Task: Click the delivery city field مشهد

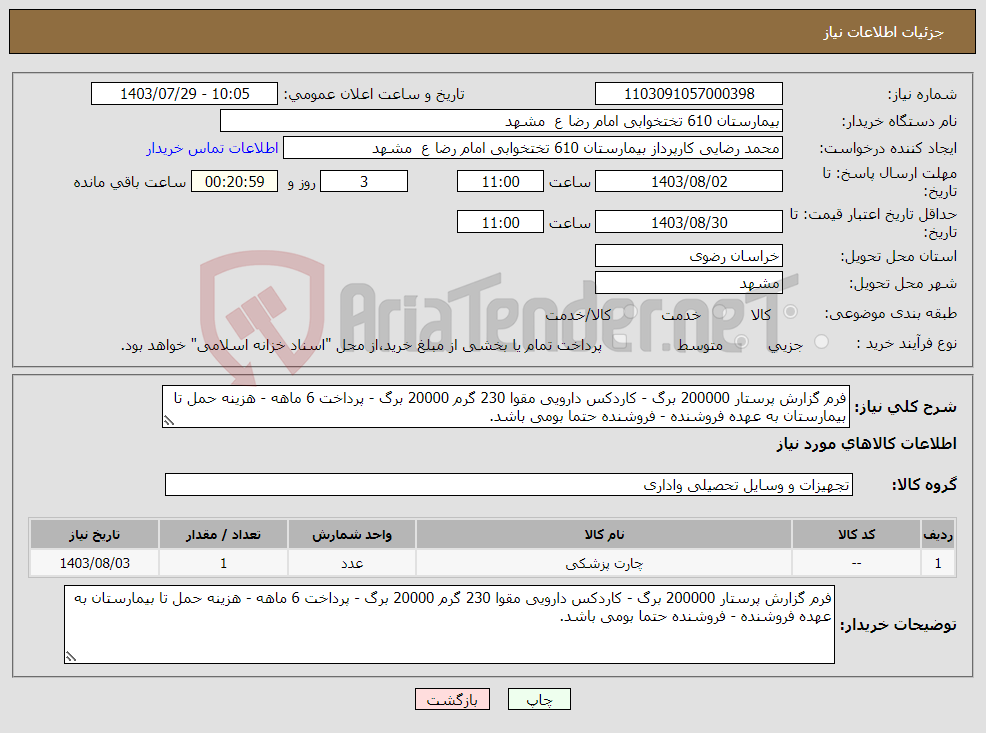Action: [x=689, y=283]
